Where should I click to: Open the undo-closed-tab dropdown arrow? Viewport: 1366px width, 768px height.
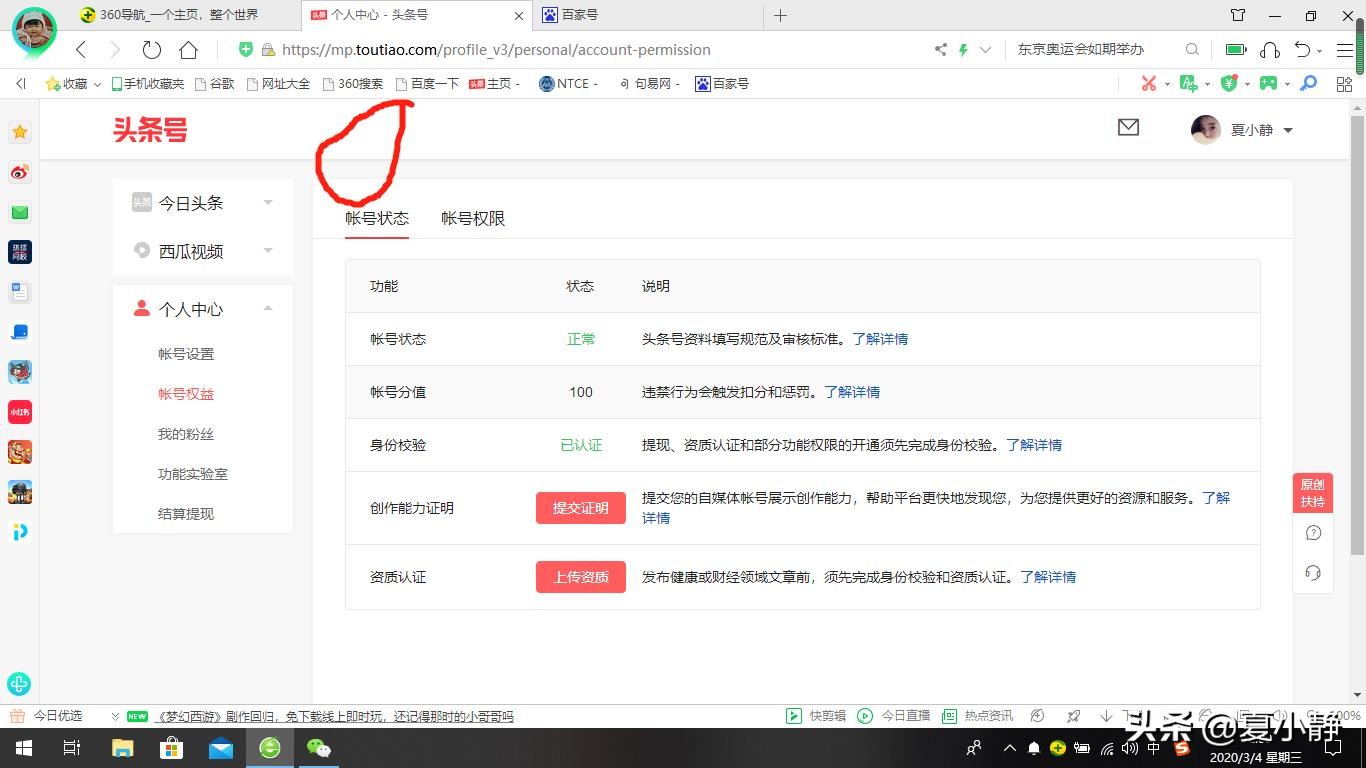coord(1320,50)
